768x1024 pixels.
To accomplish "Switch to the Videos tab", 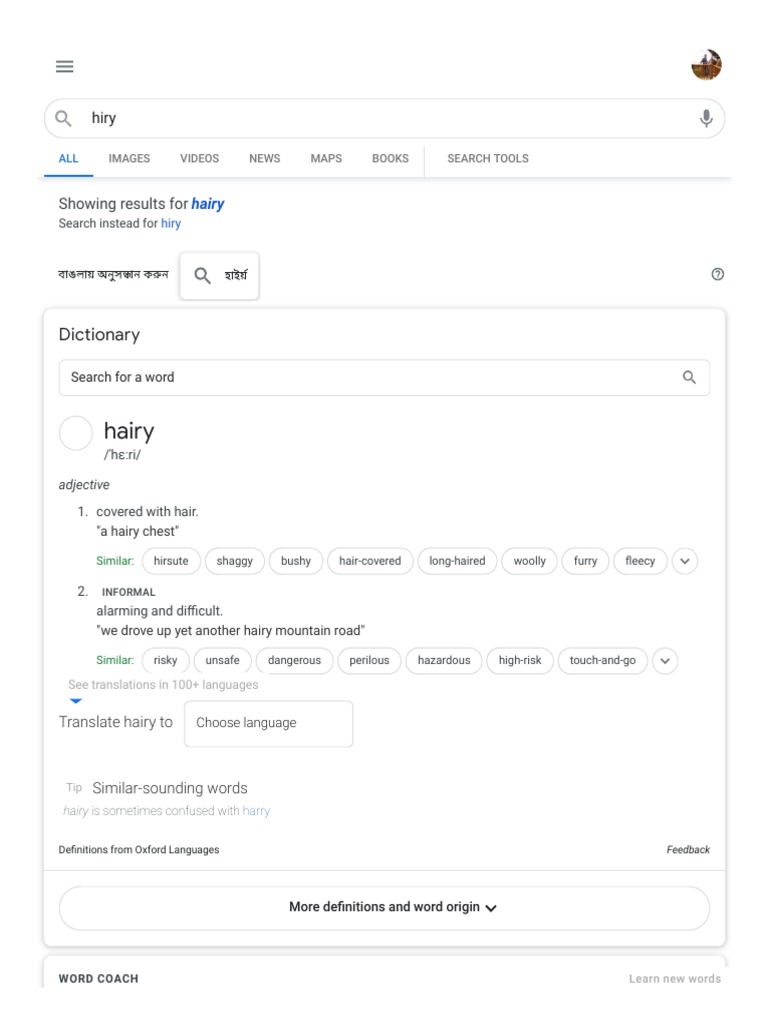I will pyautogui.click(x=199, y=158).
